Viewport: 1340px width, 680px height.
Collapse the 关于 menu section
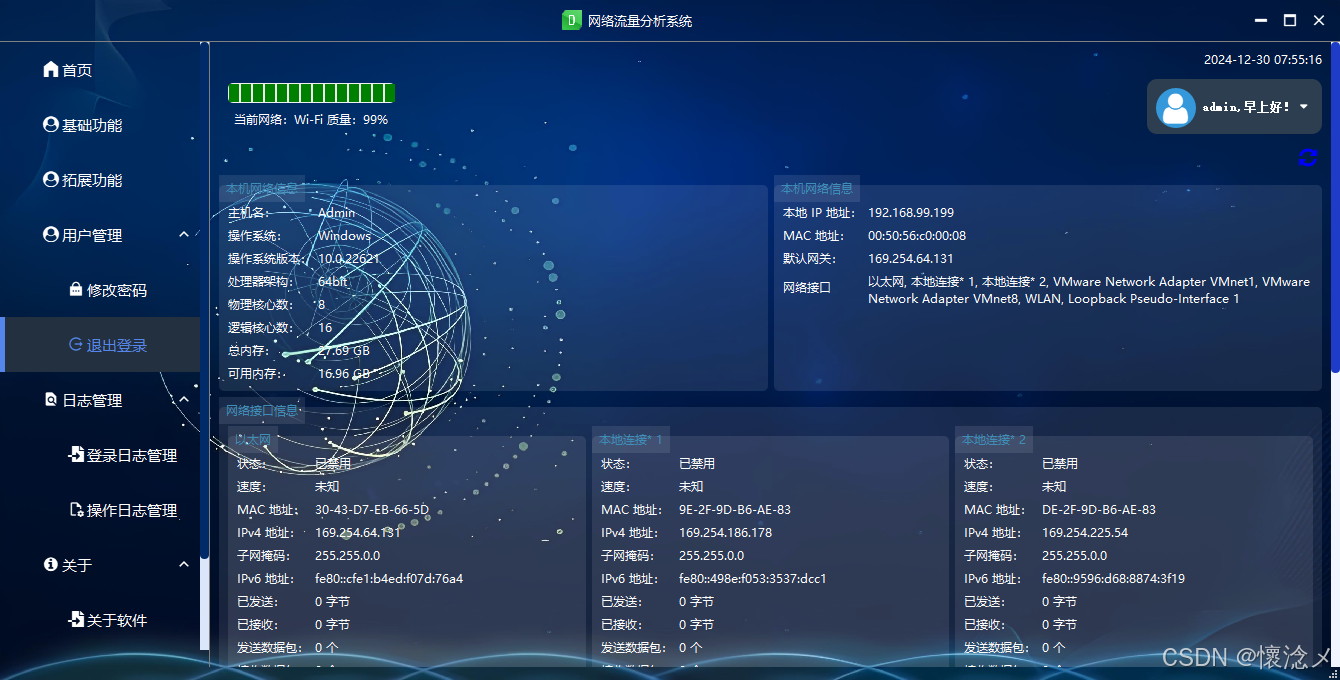tap(184, 564)
